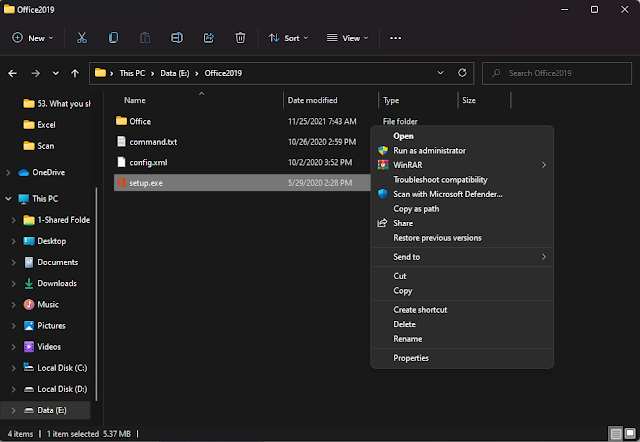Select the command.txt file icon
The width and height of the screenshot is (640, 442).
[x=121, y=142]
